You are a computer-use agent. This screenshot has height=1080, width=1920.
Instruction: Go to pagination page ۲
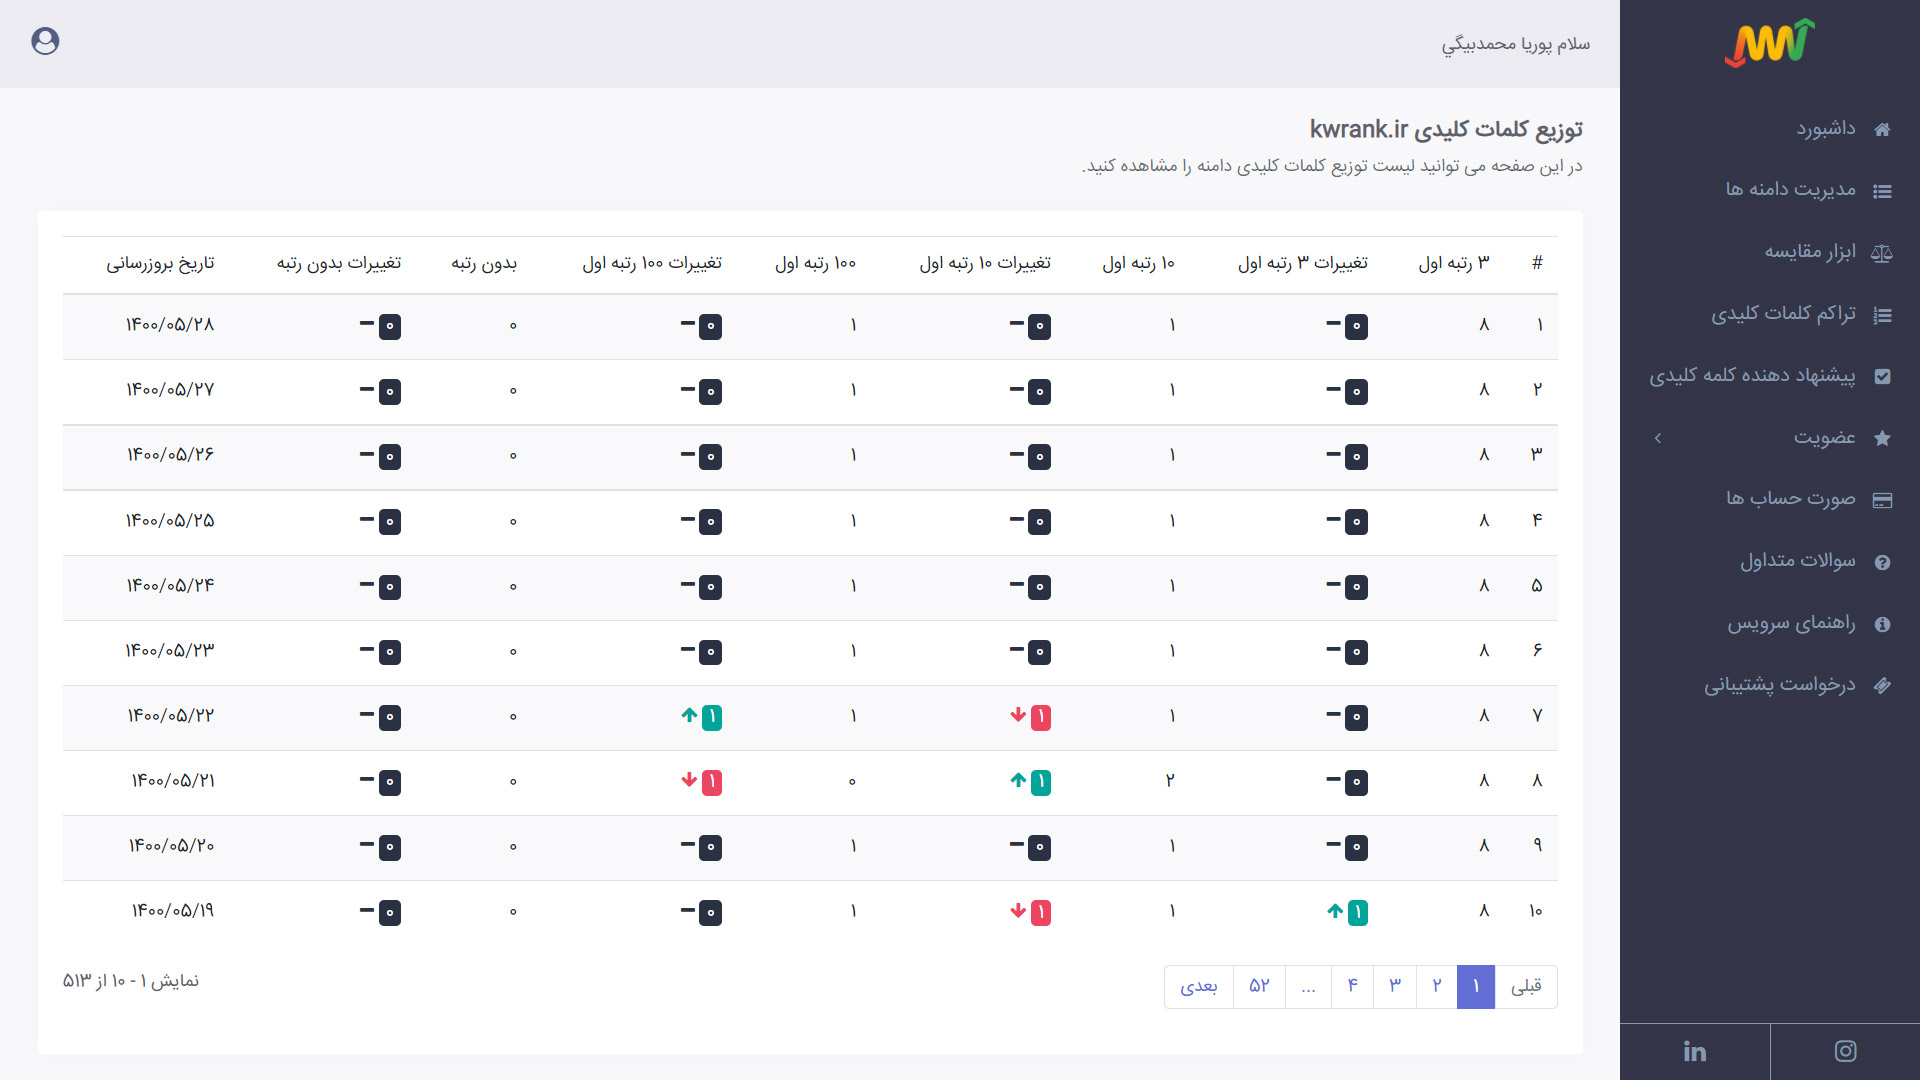1437,987
